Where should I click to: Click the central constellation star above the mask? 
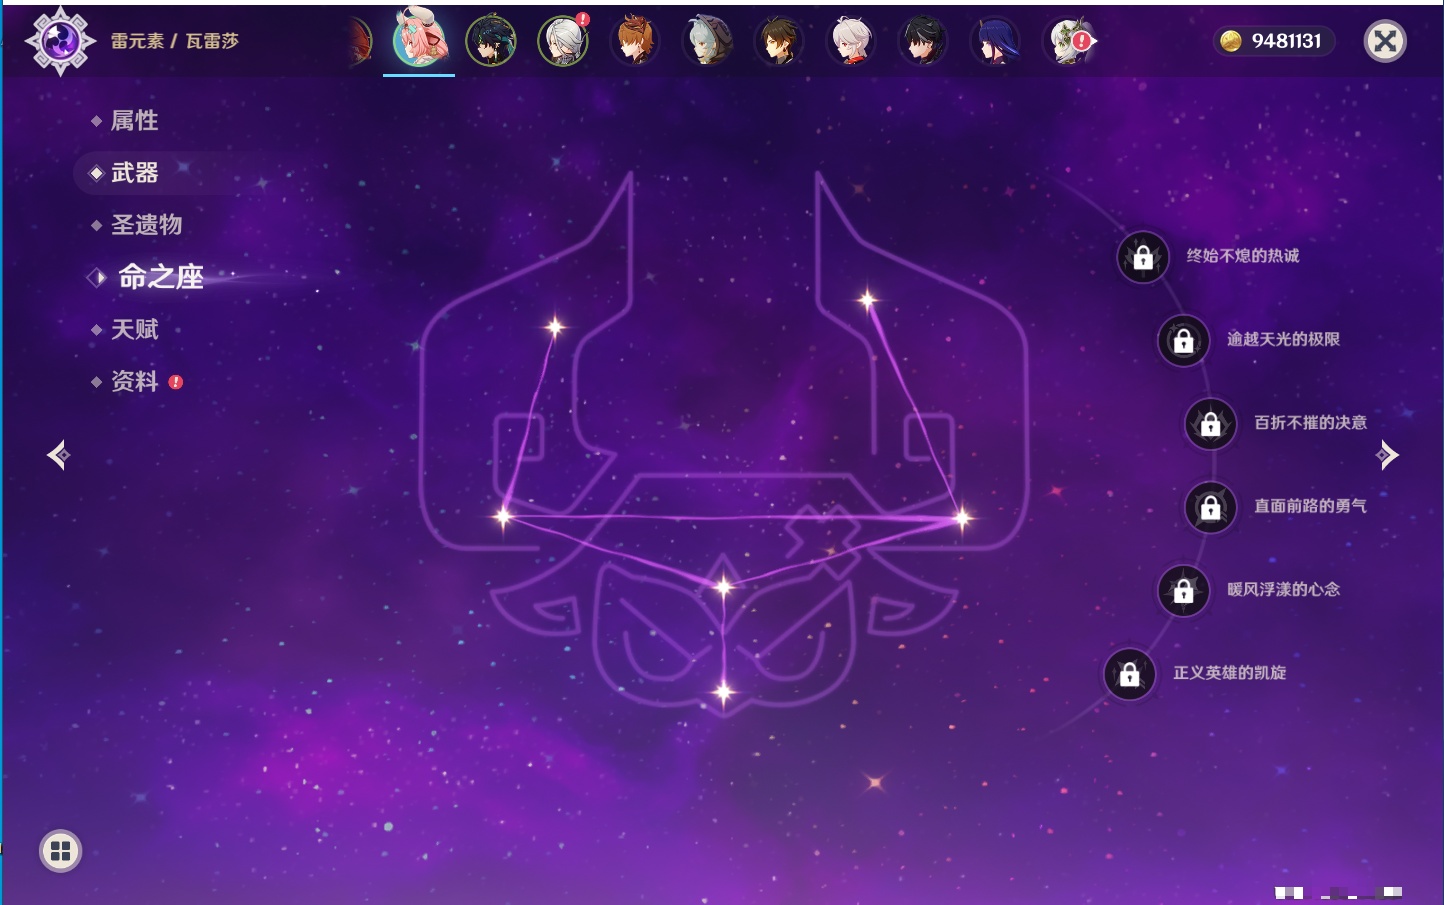(723, 586)
